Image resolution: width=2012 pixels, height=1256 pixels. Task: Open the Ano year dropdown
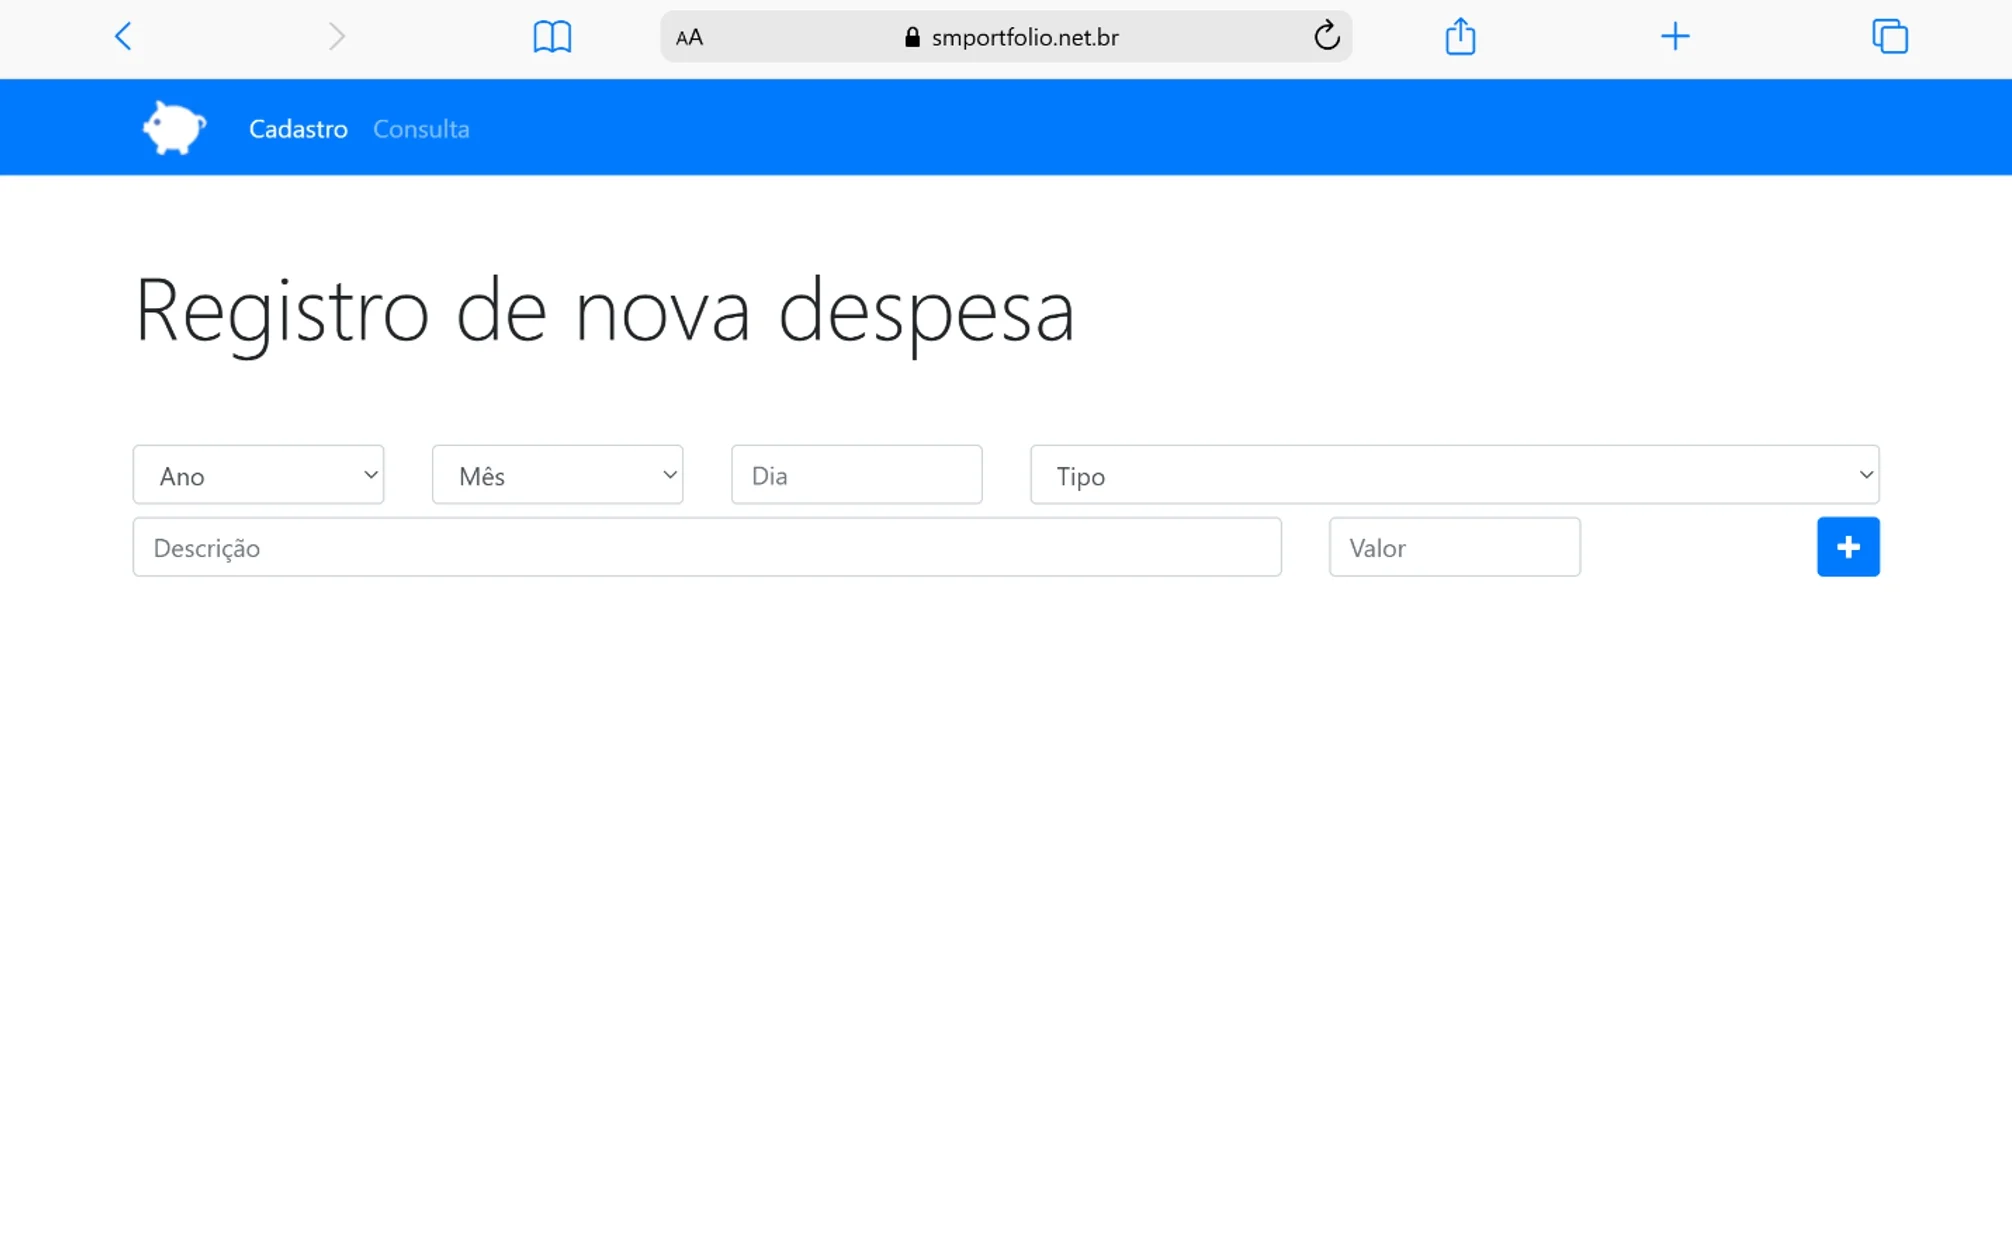(x=258, y=475)
